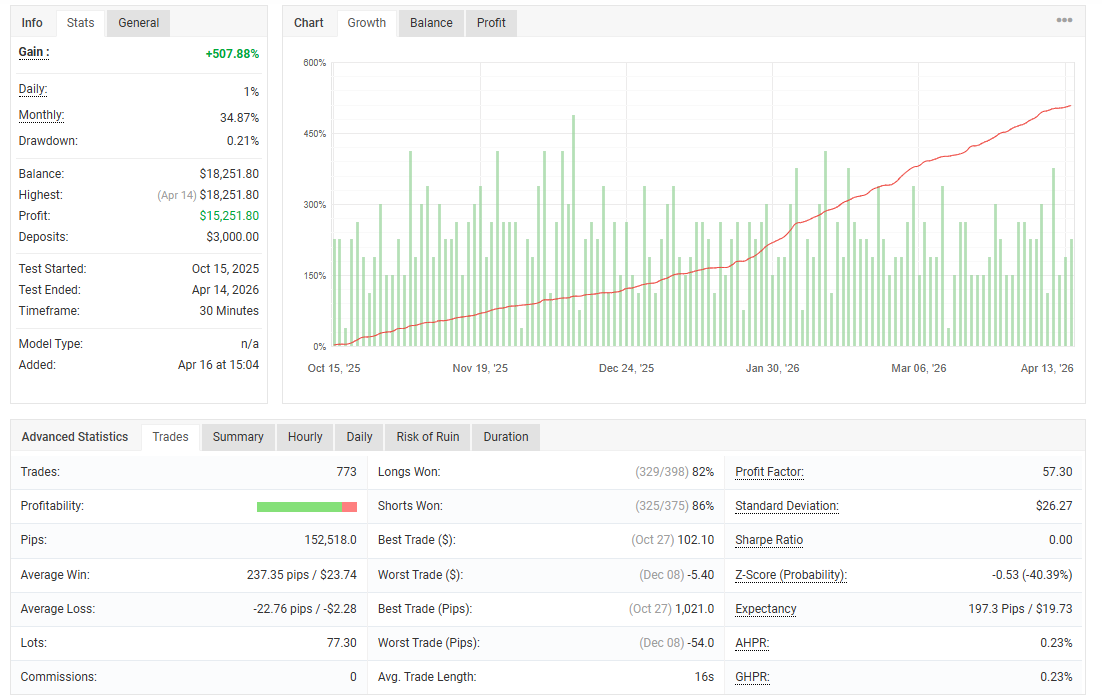
Task: Select the Growth chart tab
Action: tap(367, 22)
